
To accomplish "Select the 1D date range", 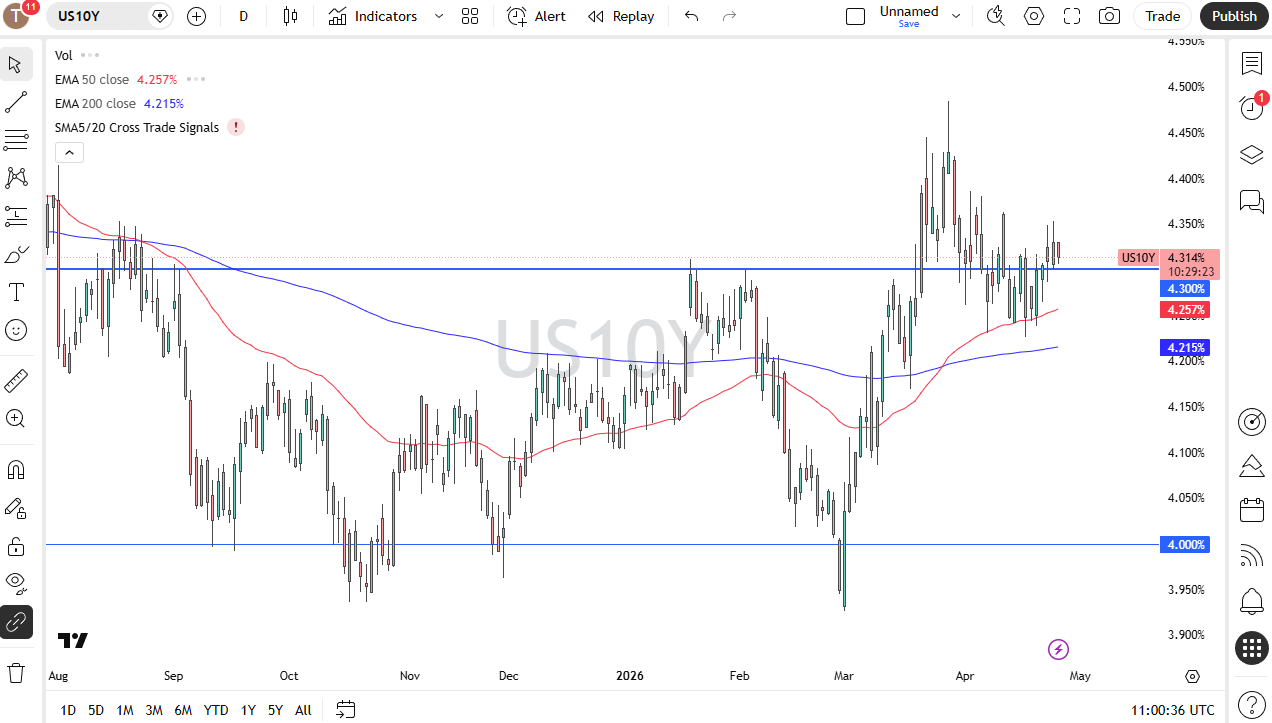I will click(68, 710).
